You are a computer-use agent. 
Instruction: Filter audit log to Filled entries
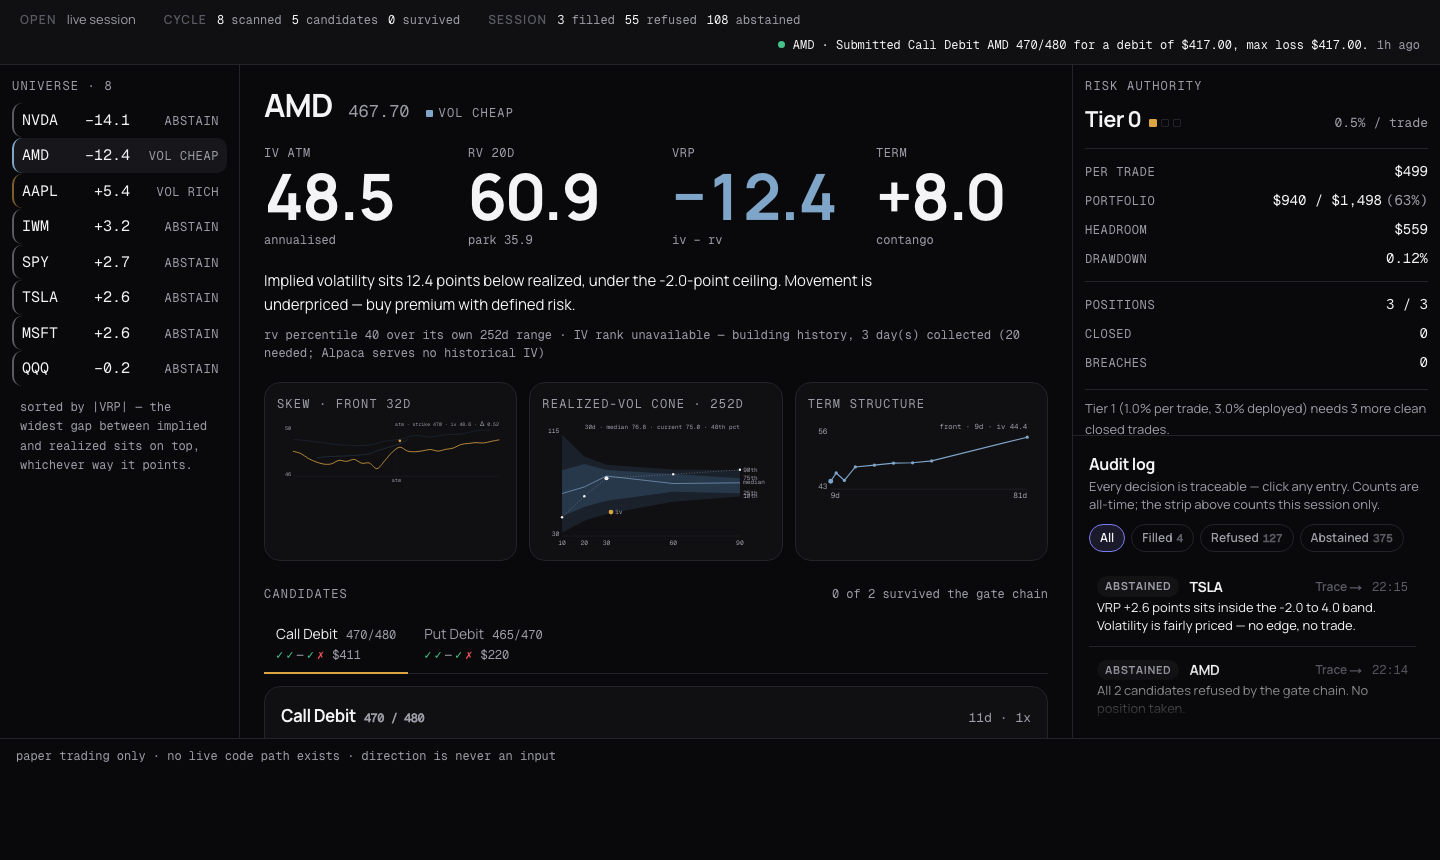click(x=1162, y=538)
